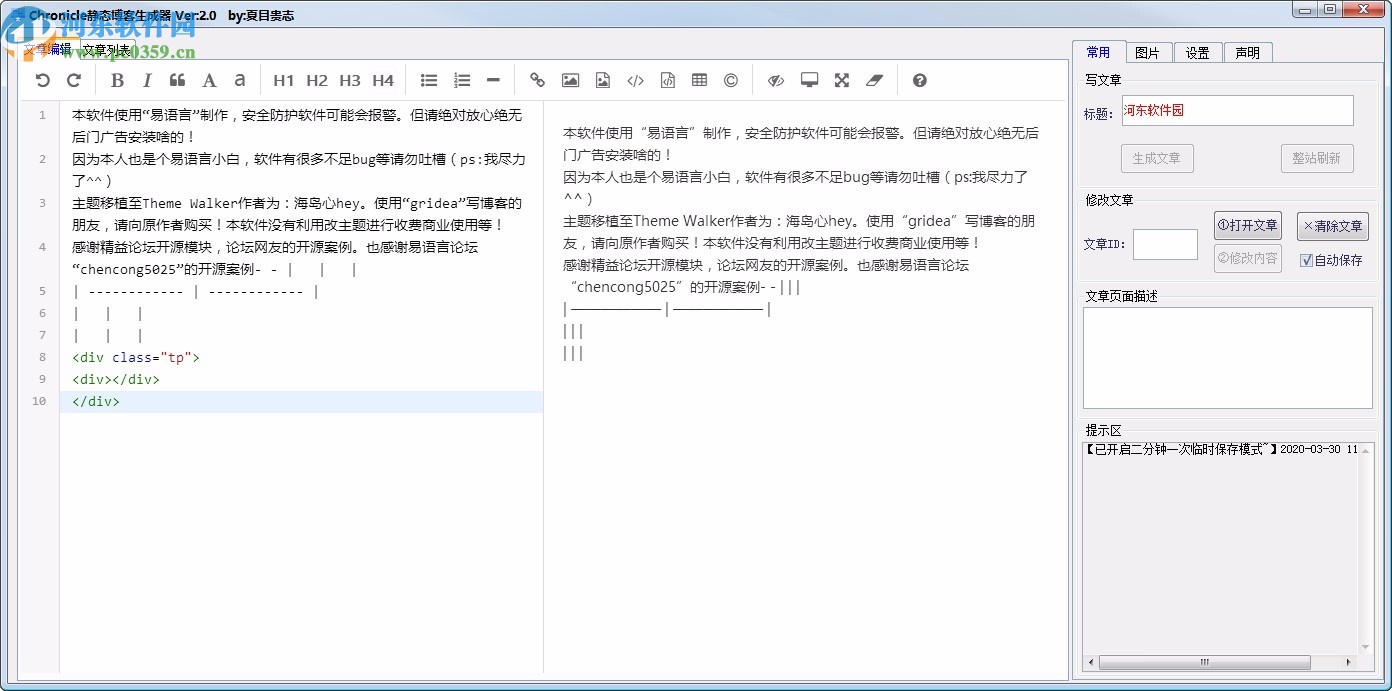
Task: Insert a block quote
Action: pos(178,80)
